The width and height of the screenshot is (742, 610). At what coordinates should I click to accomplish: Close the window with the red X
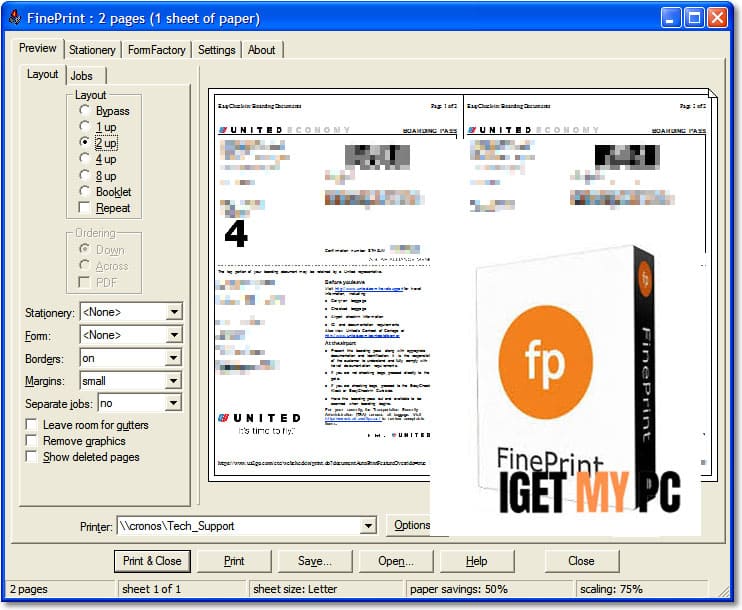tap(717, 18)
